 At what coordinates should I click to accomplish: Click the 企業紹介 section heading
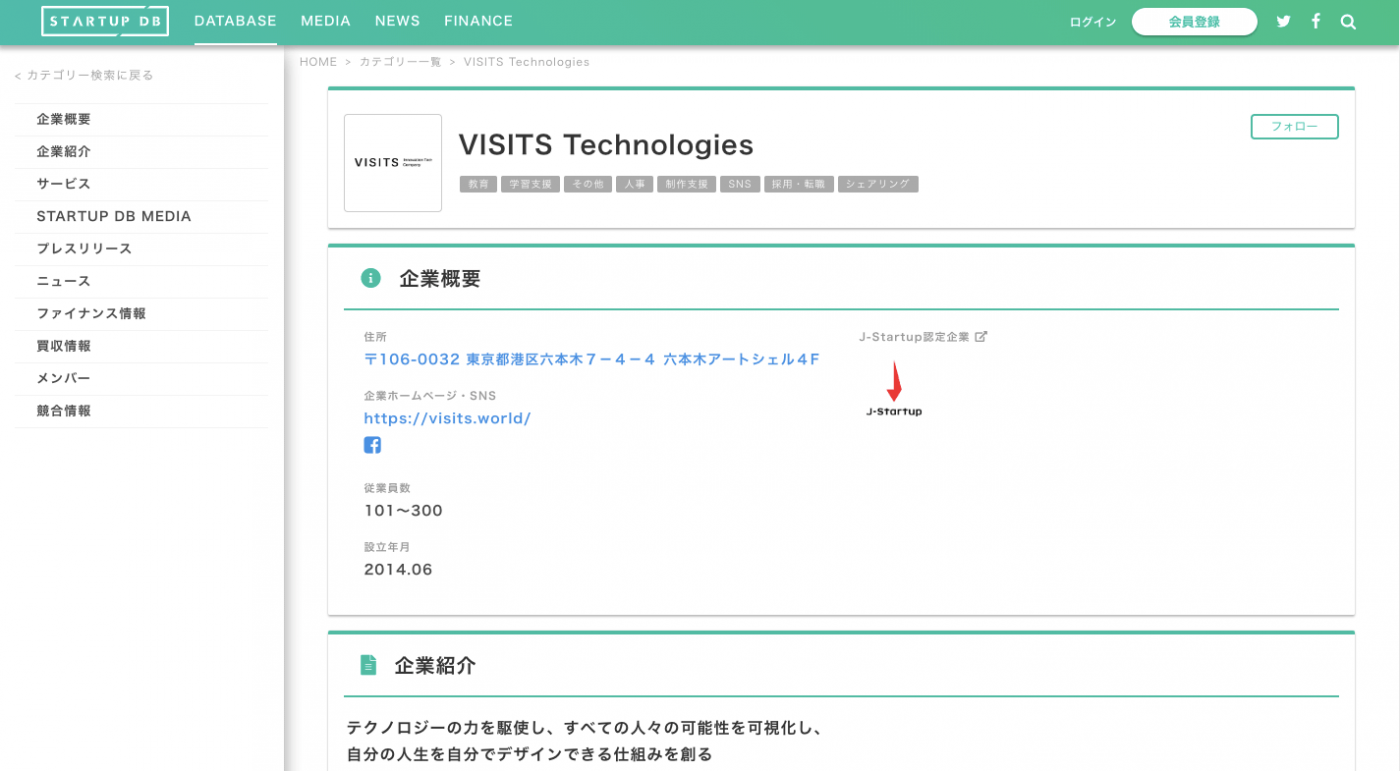[435, 666]
